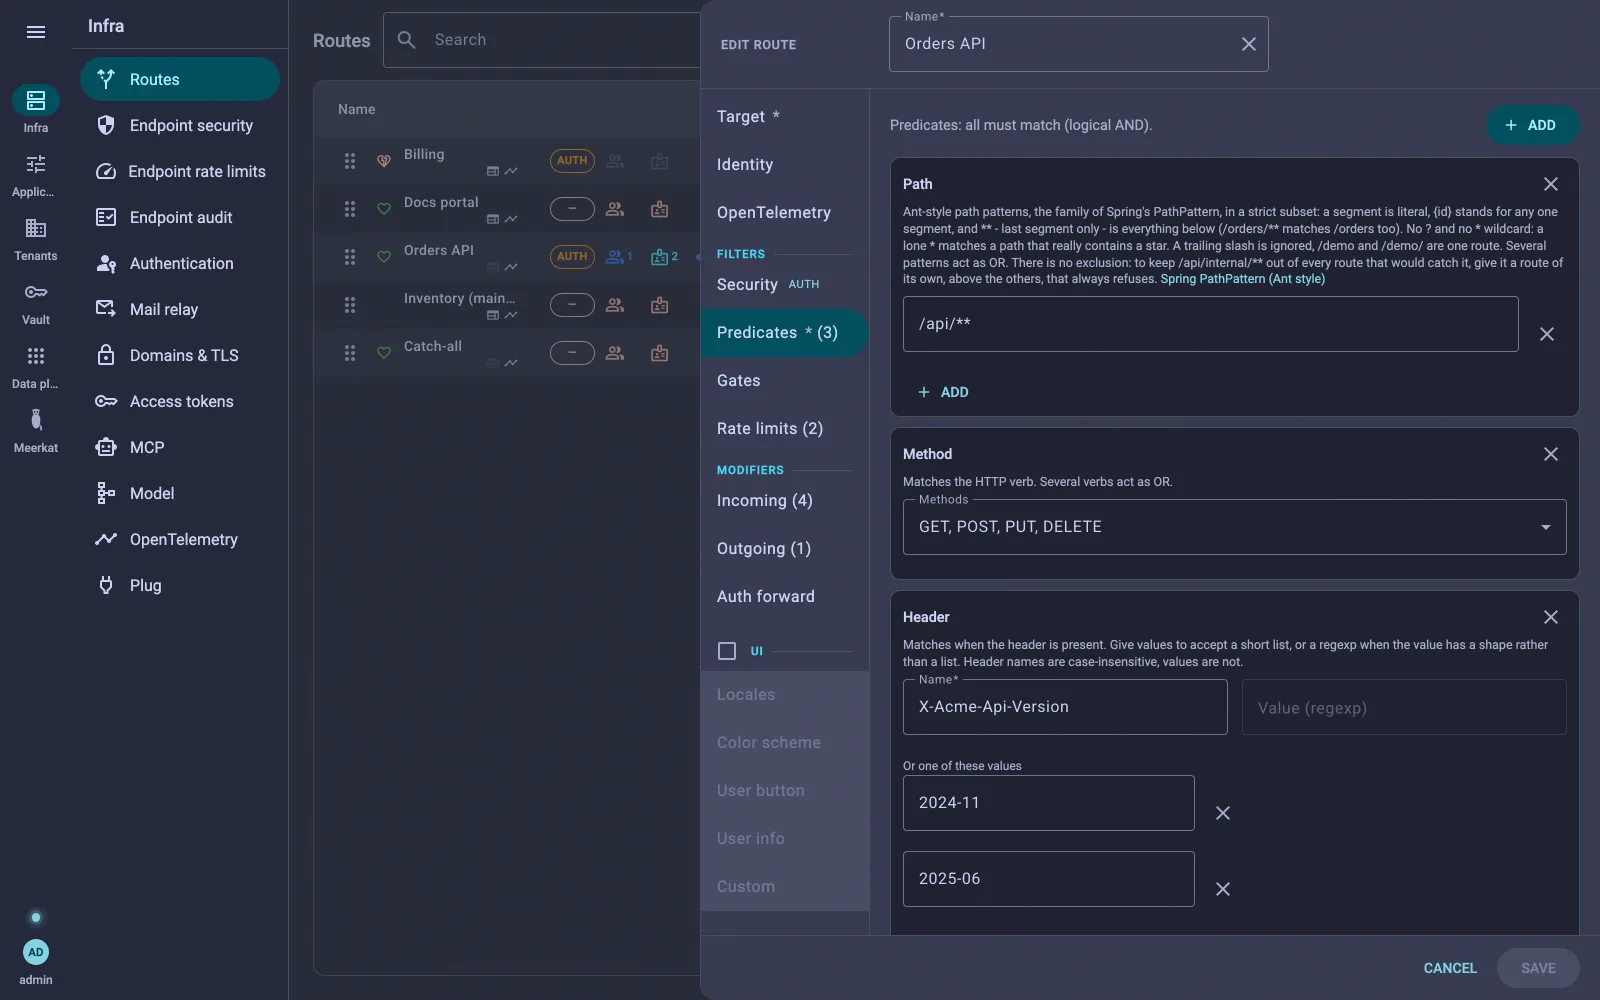
Task: Click the health heart icon on Docs portal
Action: click(384, 209)
